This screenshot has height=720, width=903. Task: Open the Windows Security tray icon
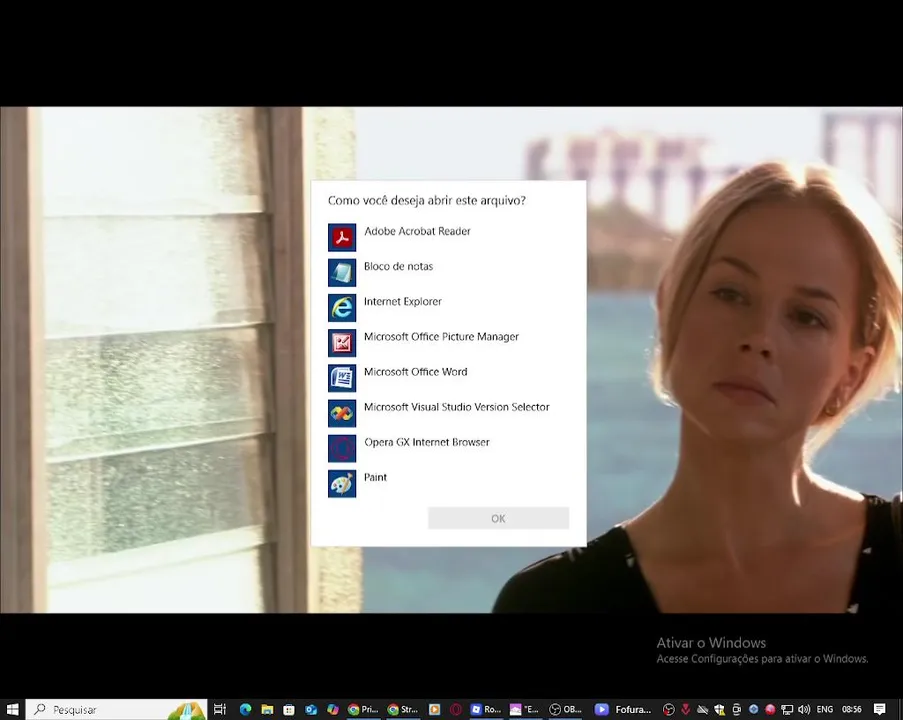719,709
